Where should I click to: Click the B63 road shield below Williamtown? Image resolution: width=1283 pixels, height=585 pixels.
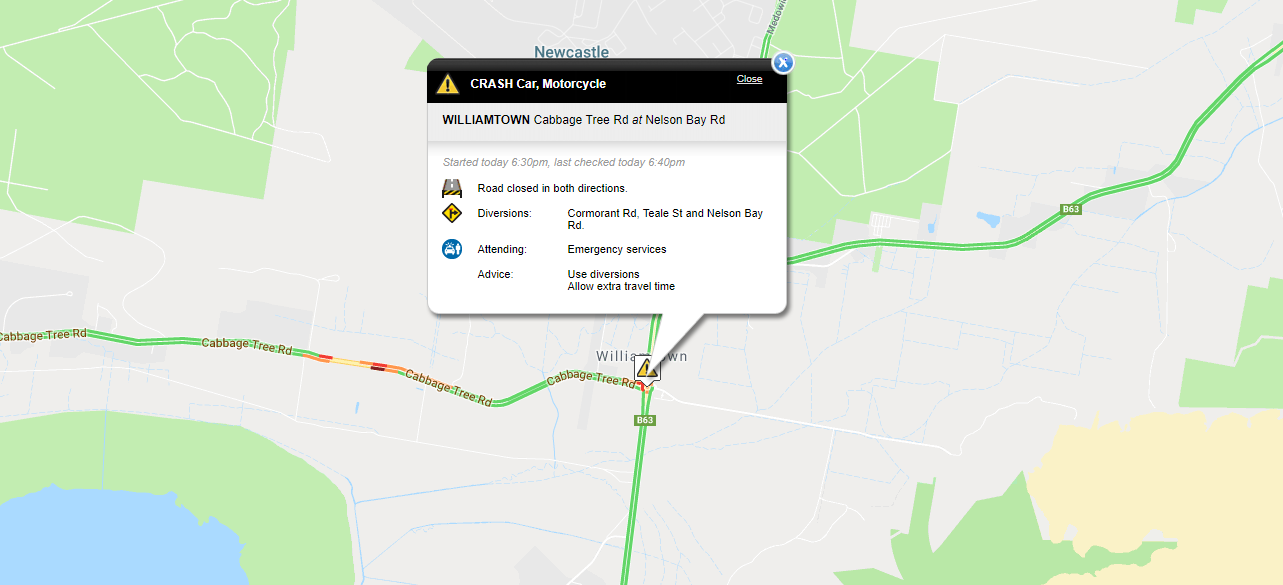[645, 420]
